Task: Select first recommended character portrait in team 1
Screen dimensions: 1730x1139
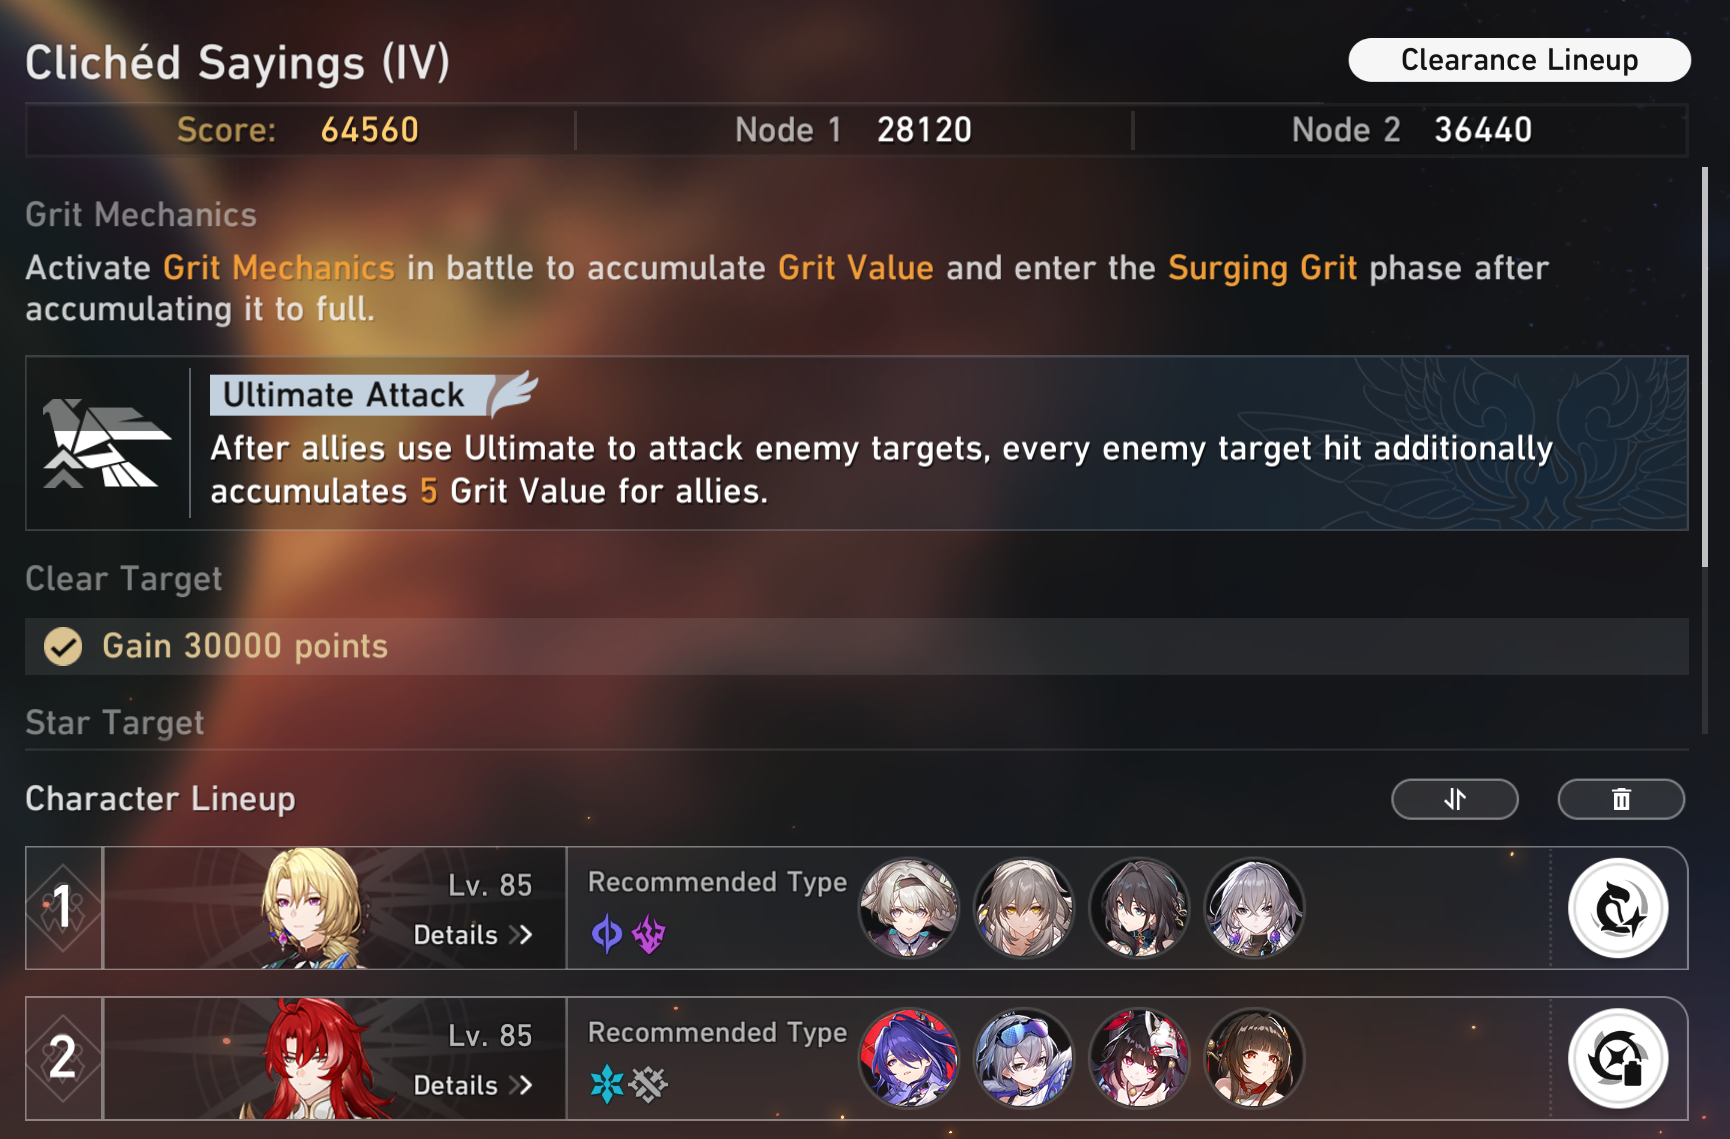Action: pyautogui.click(x=909, y=908)
